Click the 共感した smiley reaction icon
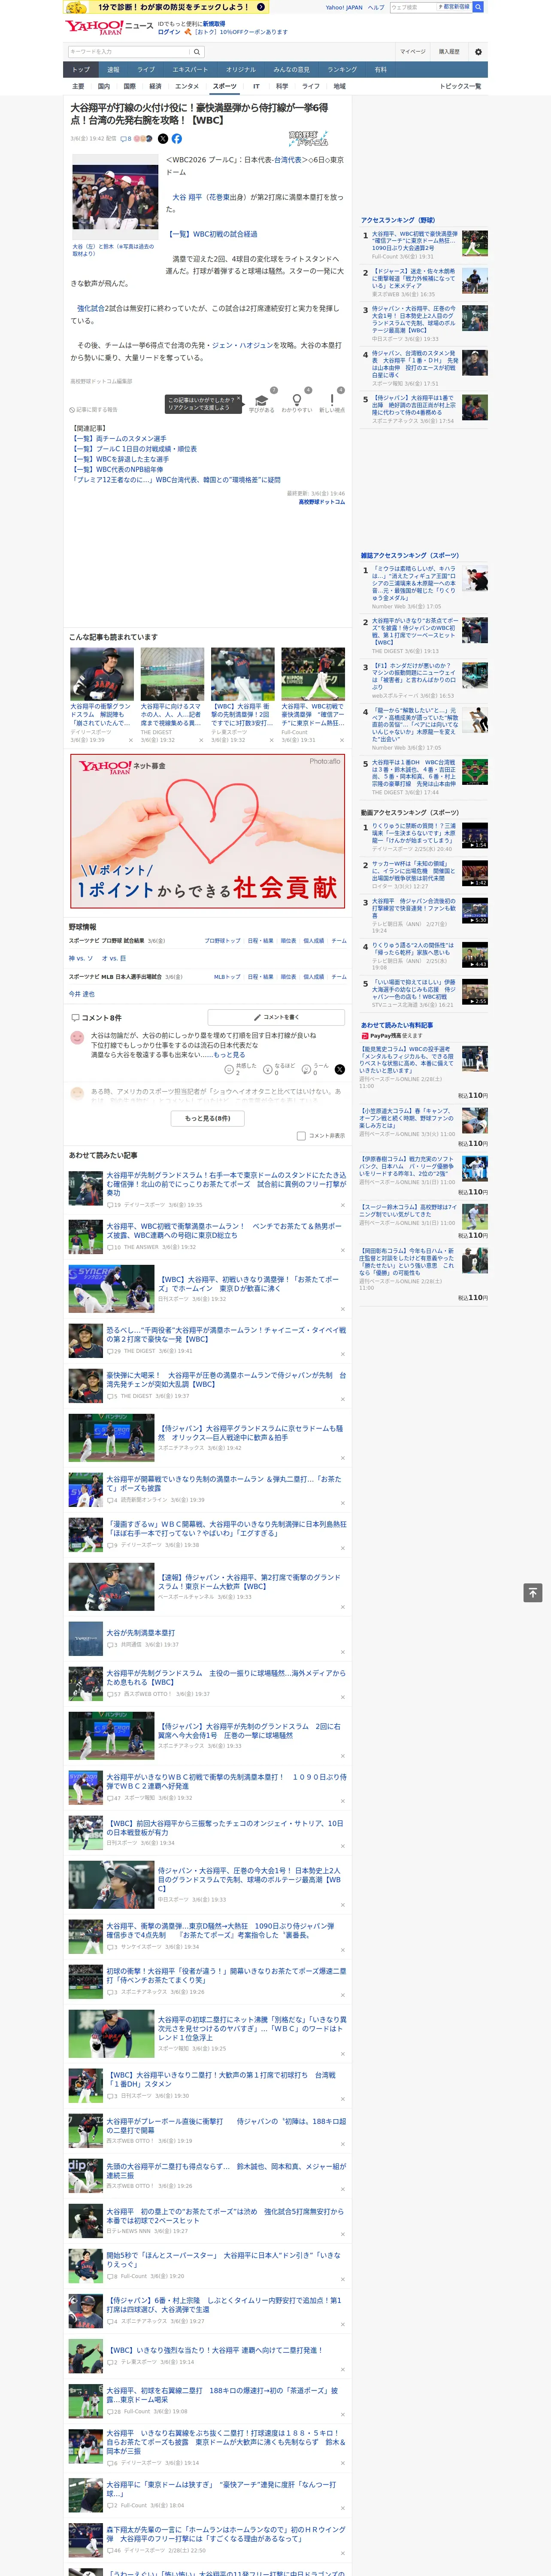Viewport: 551px width, 2576px height. click(229, 1069)
